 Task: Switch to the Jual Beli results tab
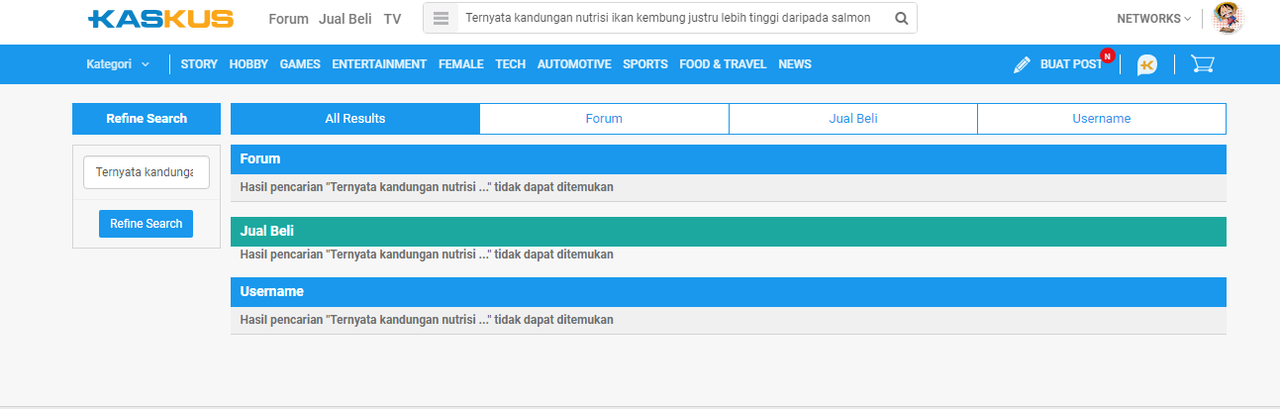[853, 118]
